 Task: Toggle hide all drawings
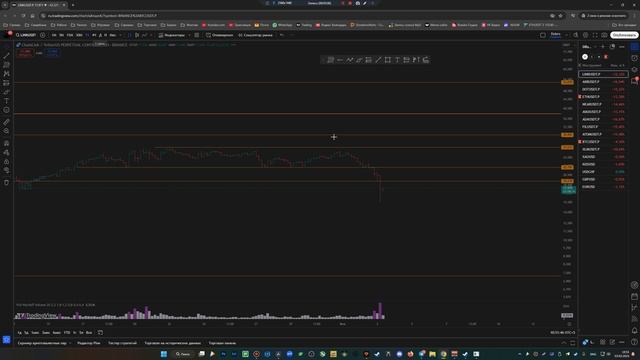tap(7, 170)
